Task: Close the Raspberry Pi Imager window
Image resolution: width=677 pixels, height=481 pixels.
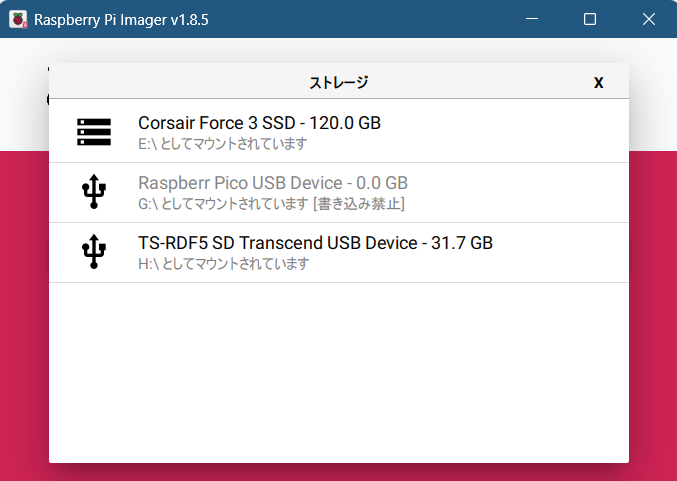Action: 649,19
